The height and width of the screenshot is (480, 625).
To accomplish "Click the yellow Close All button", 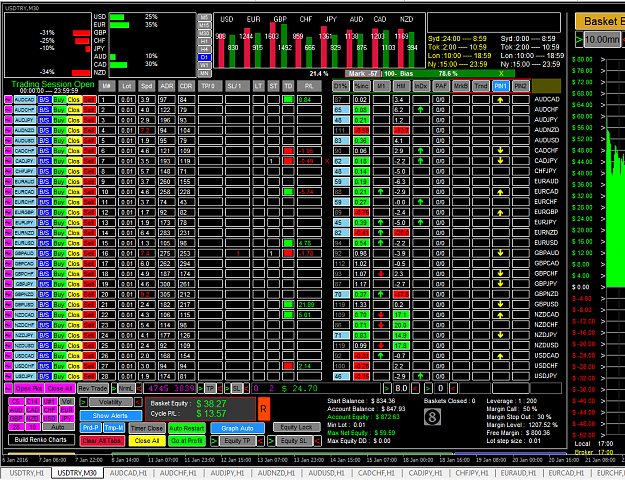I will pyautogui.click(x=147, y=441).
